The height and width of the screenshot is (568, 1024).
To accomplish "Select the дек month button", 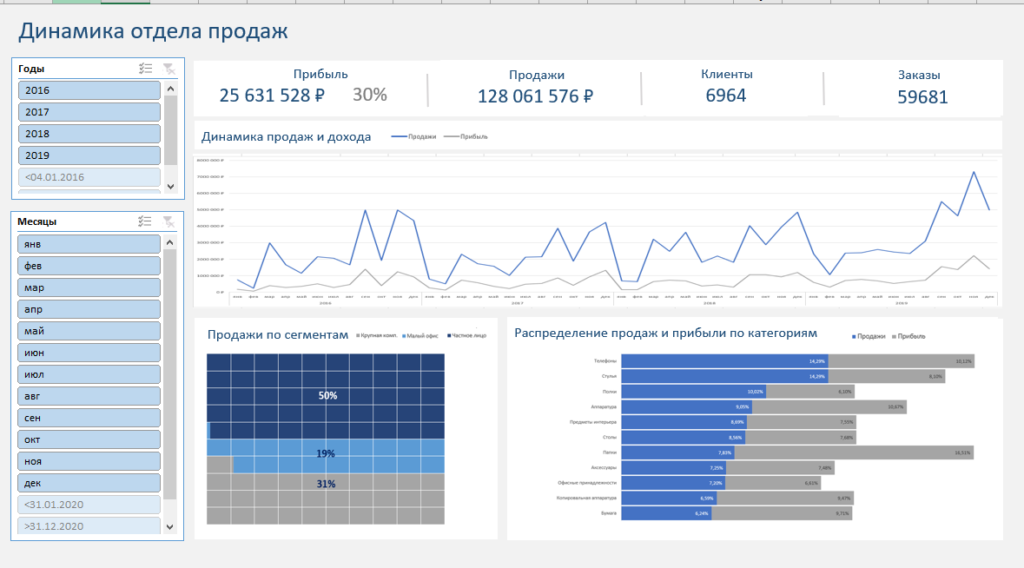I will click(x=89, y=483).
